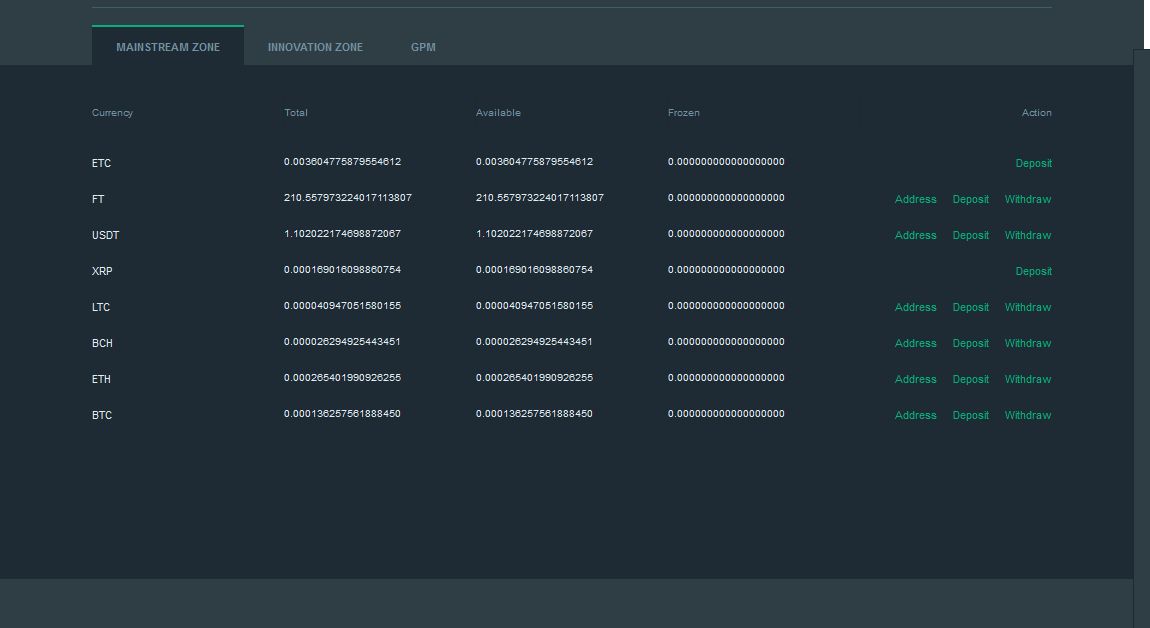Screen dimensions: 1150x628
Task: Click the FT available amount
Action: (x=540, y=197)
